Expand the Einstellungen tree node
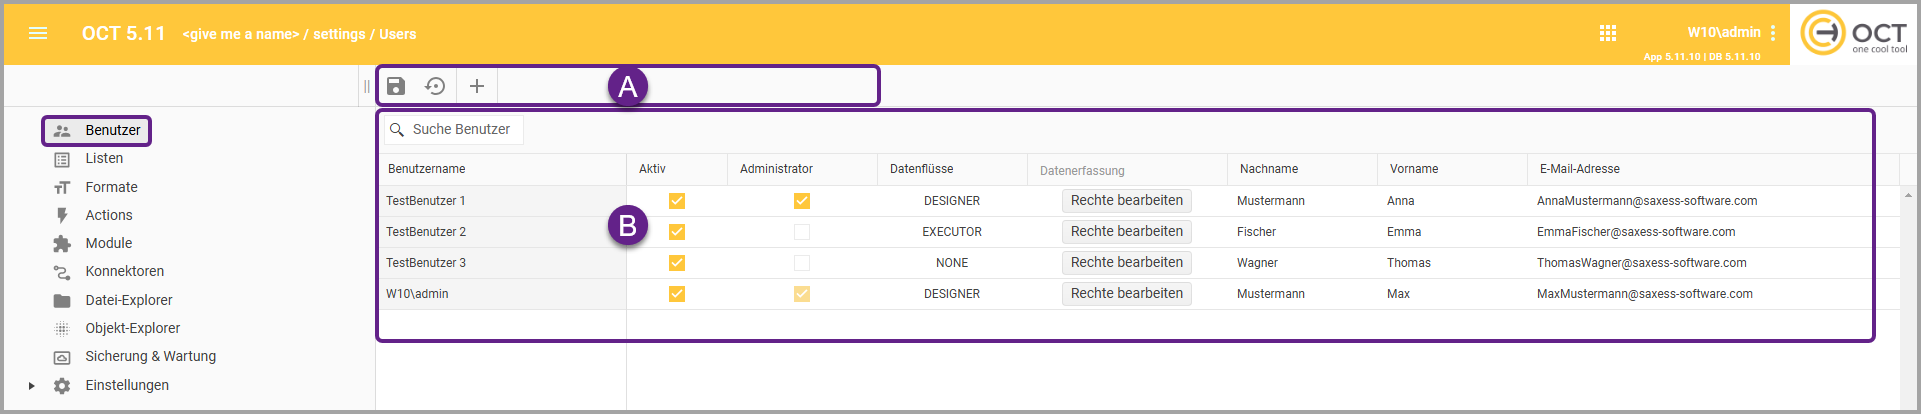The width and height of the screenshot is (1921, 414). point(32,386)
